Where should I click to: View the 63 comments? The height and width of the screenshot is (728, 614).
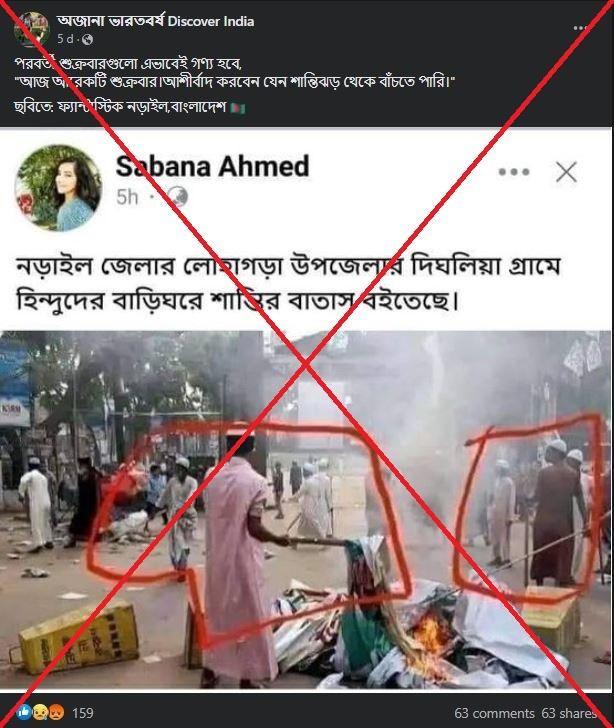click(x=494, y=713)
